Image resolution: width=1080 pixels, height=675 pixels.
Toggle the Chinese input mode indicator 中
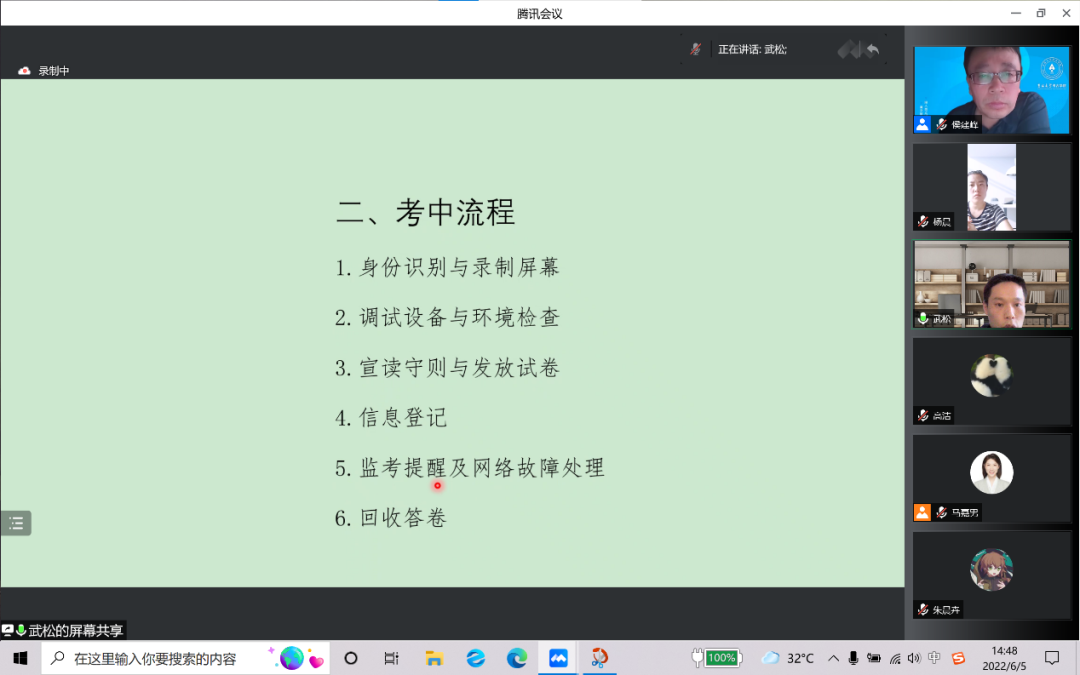coord(934,658)
